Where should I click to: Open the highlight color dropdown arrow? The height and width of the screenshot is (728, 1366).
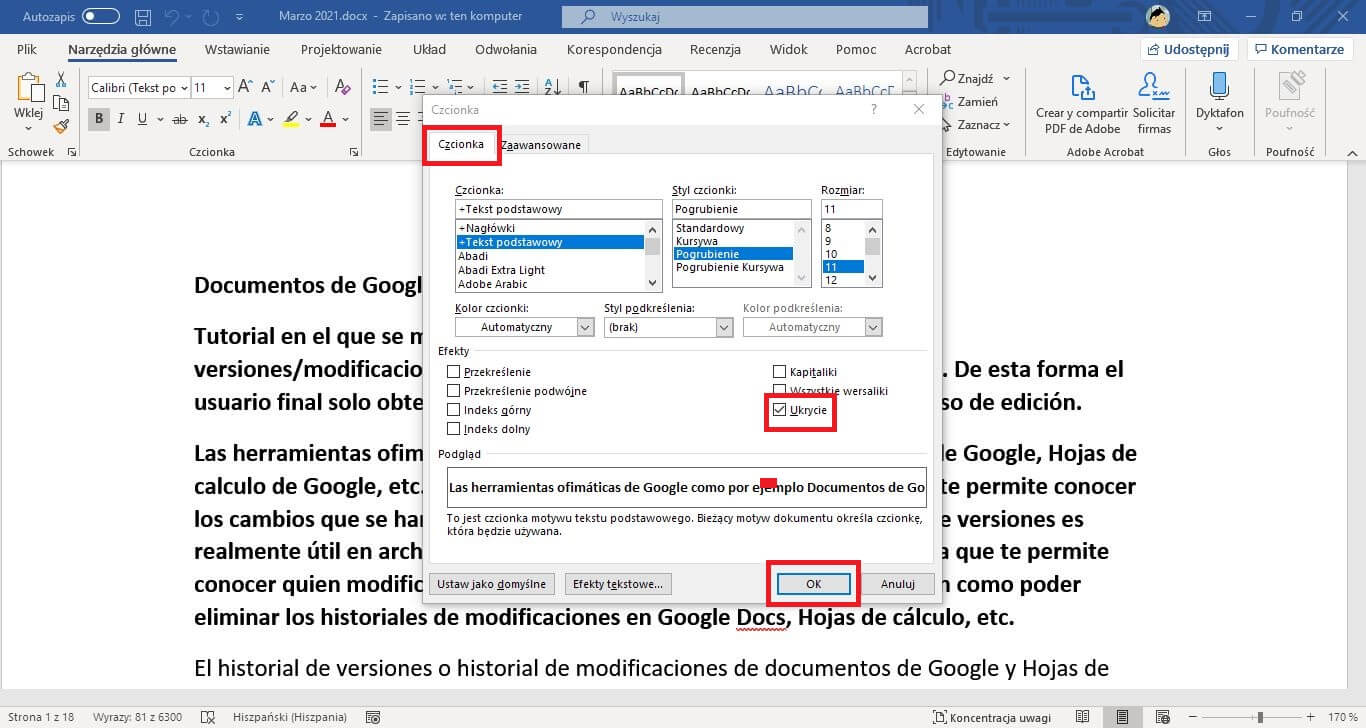pyautogui.click(x=308, y=119)
